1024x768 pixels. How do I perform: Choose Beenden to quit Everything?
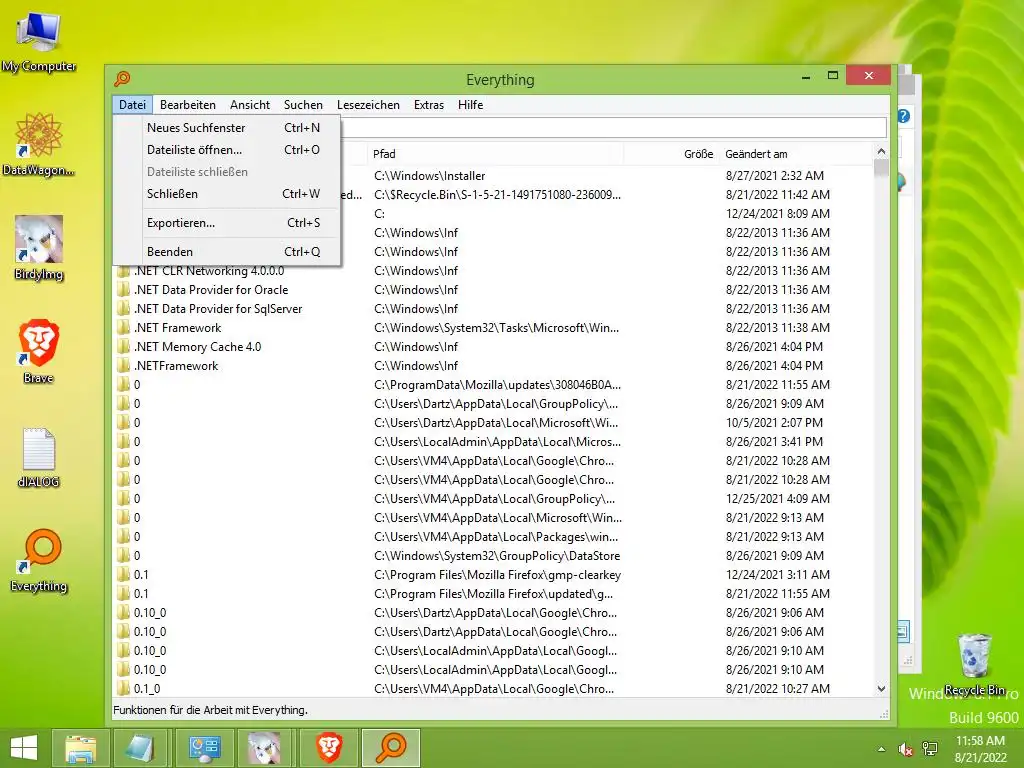coord(227,251)
